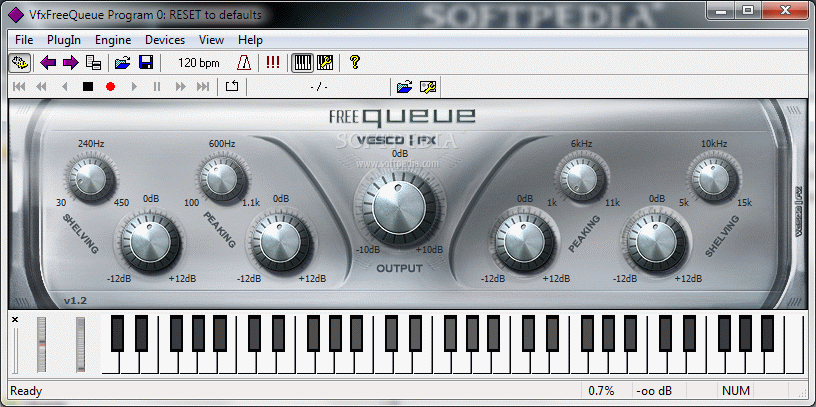Click the pitch bend wheel with red marker
This screenshot has width=816, height=407.
click(x=41, y=345)
